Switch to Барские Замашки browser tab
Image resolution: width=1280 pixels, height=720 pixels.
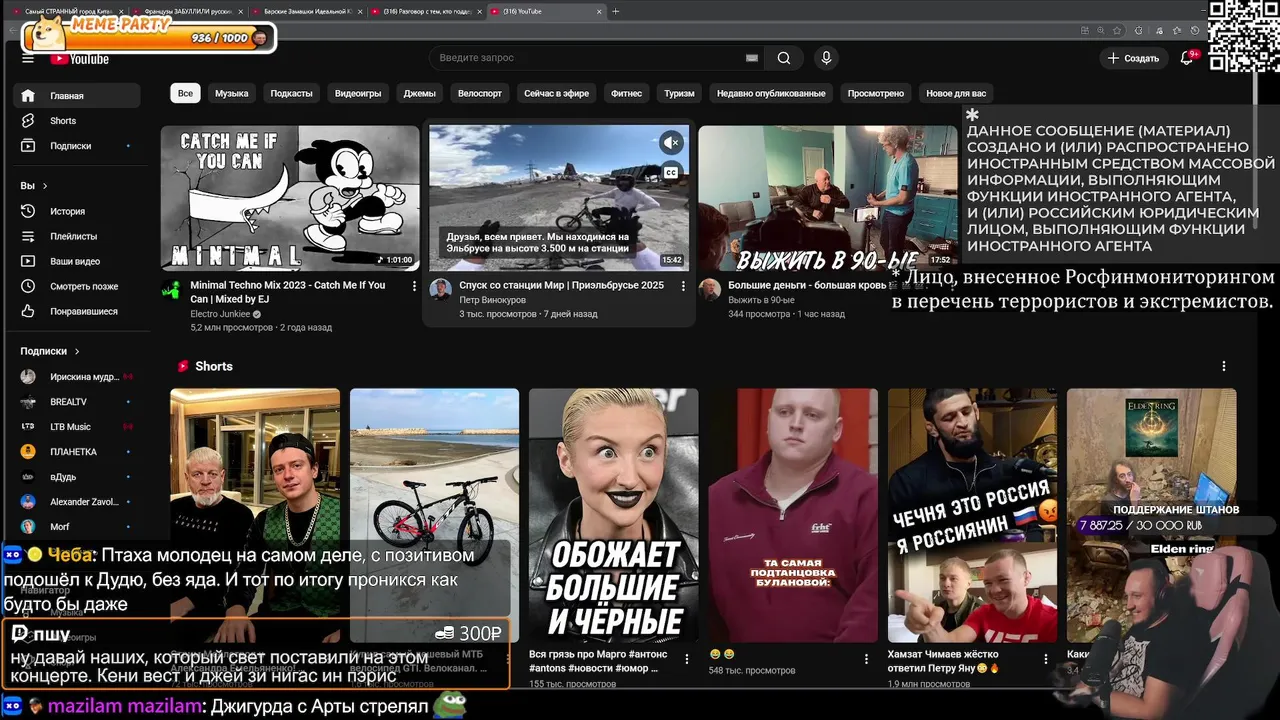pos(306,11)
